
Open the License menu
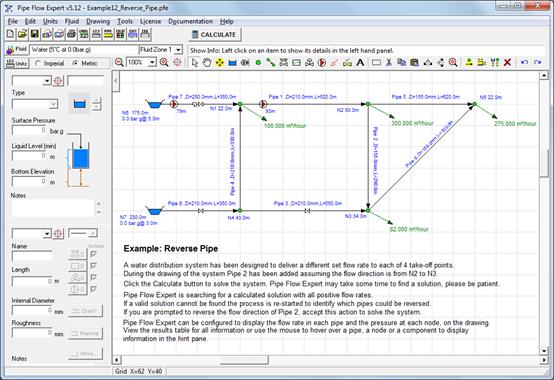[x=150, y=21]
